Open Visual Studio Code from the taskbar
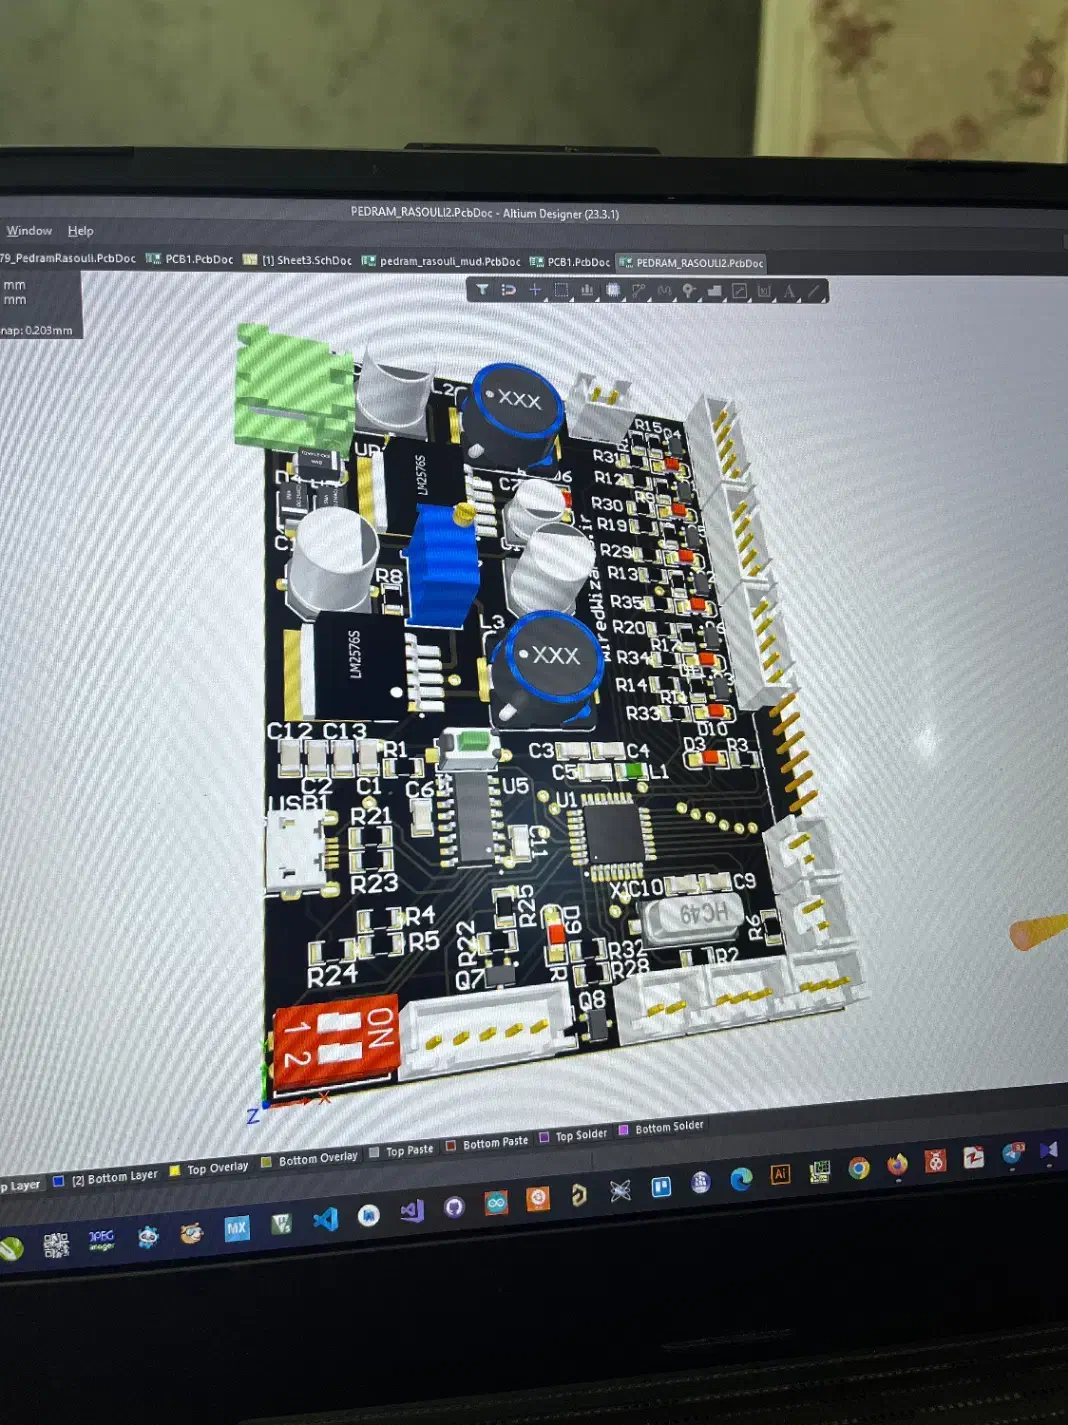Screen dimensions: 1068x1425 pos(325,1220)
